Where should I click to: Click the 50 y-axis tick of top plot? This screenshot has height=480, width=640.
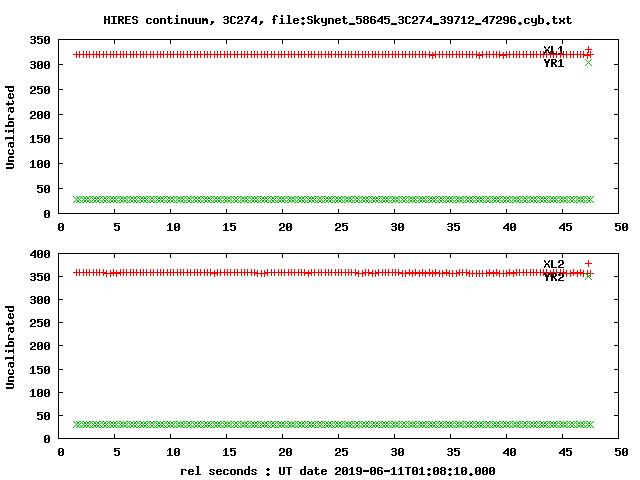43,189
